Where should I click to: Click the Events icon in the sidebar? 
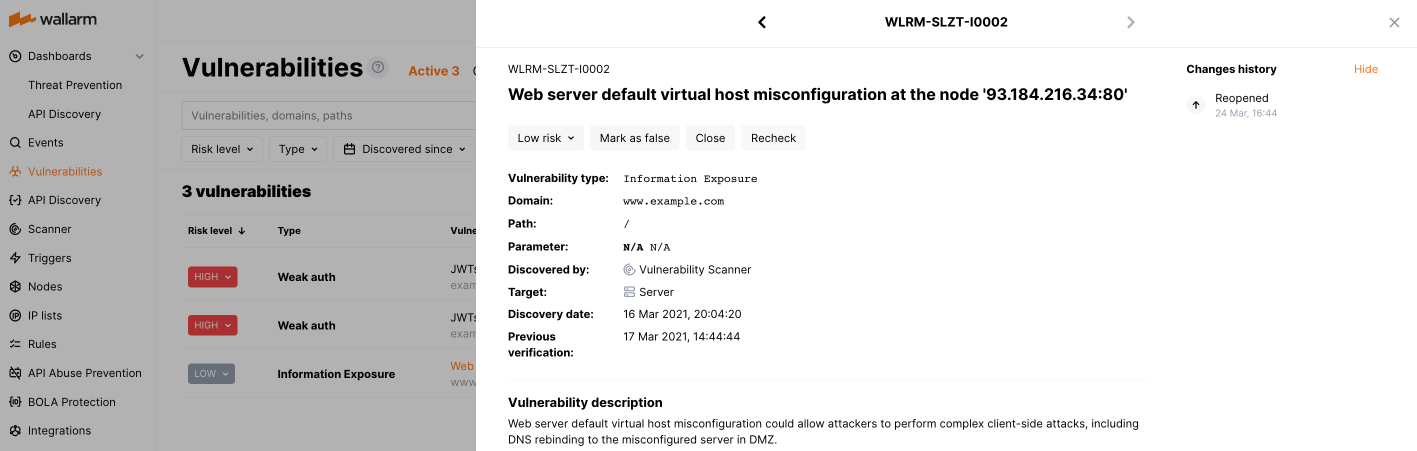pos(15,143)
